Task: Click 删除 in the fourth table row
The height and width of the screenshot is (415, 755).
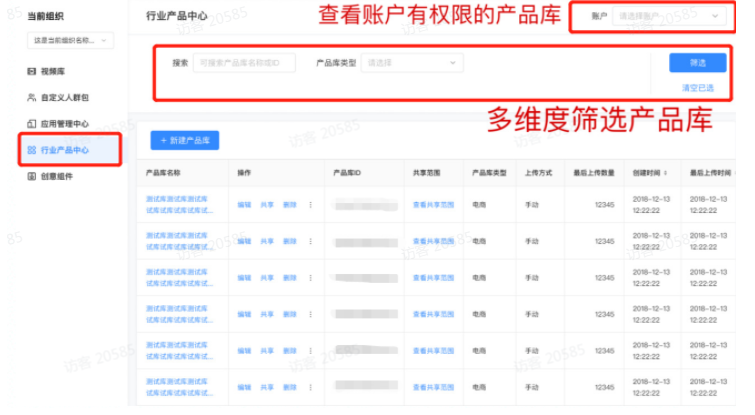Action: [289, 314]
